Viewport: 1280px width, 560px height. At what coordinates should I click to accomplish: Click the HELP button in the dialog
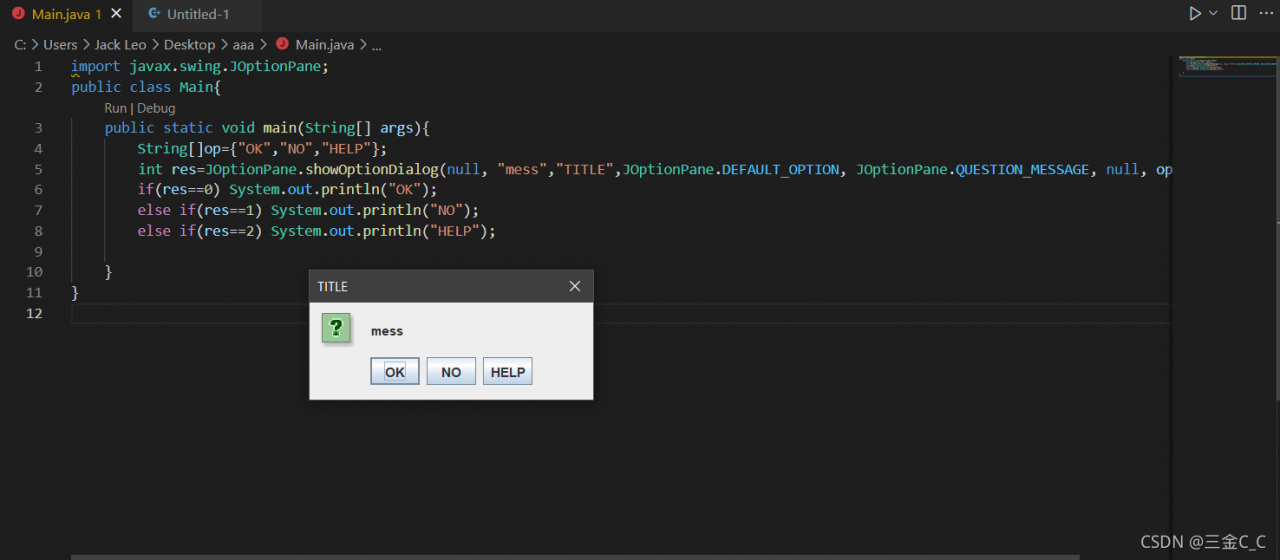pyautogui.click(x=508, y=372)
